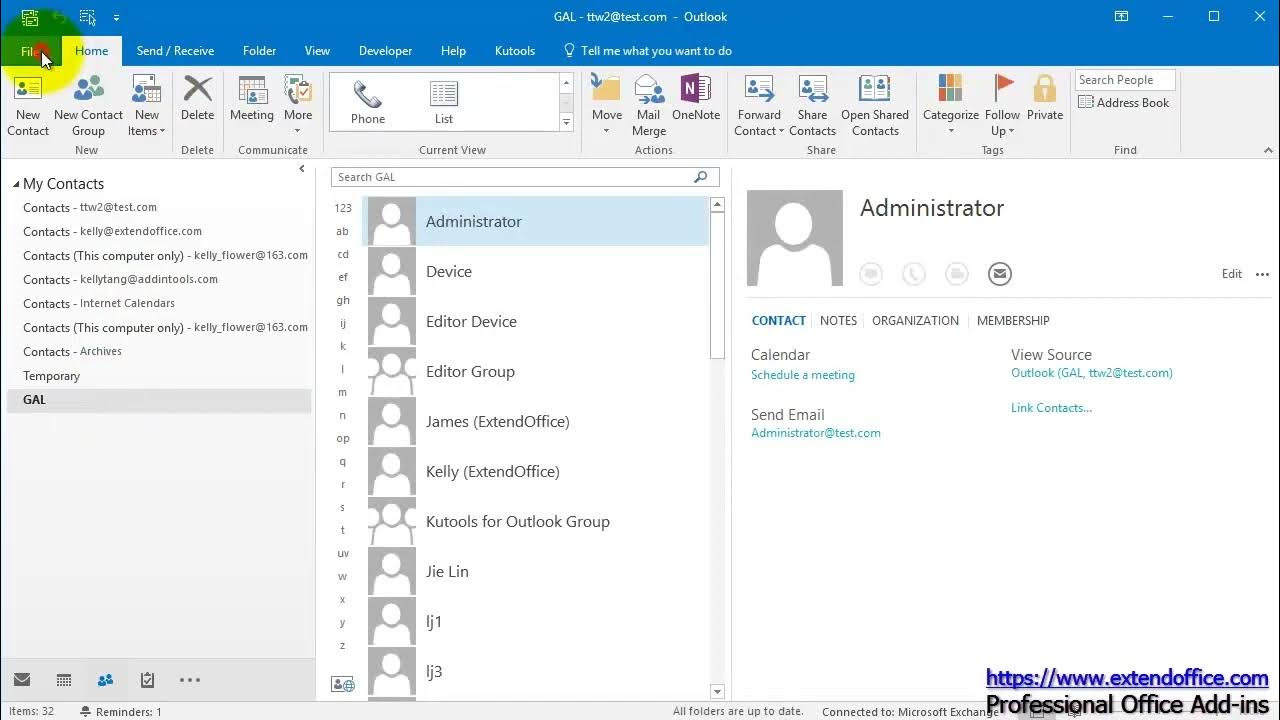The image size is (1280, 720).
Task: Open the Address Book
Action: [x=1124, y=103]
